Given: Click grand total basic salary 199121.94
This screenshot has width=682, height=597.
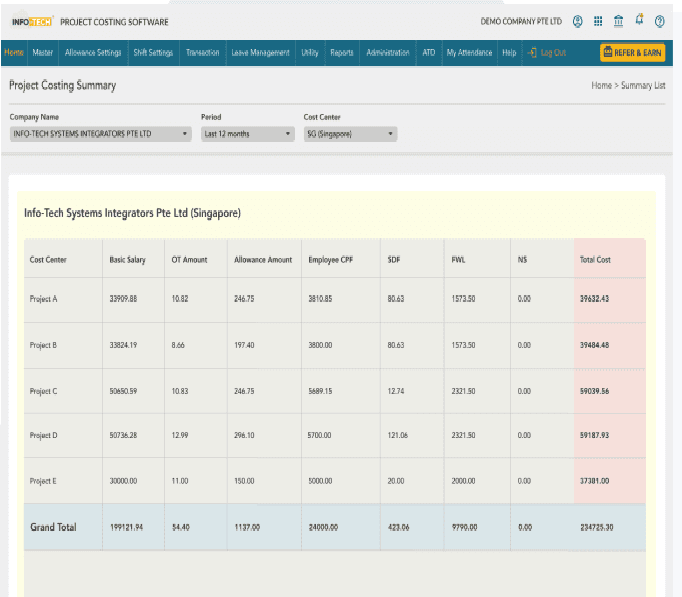Looking at the screenshot, I should (126, 527).
